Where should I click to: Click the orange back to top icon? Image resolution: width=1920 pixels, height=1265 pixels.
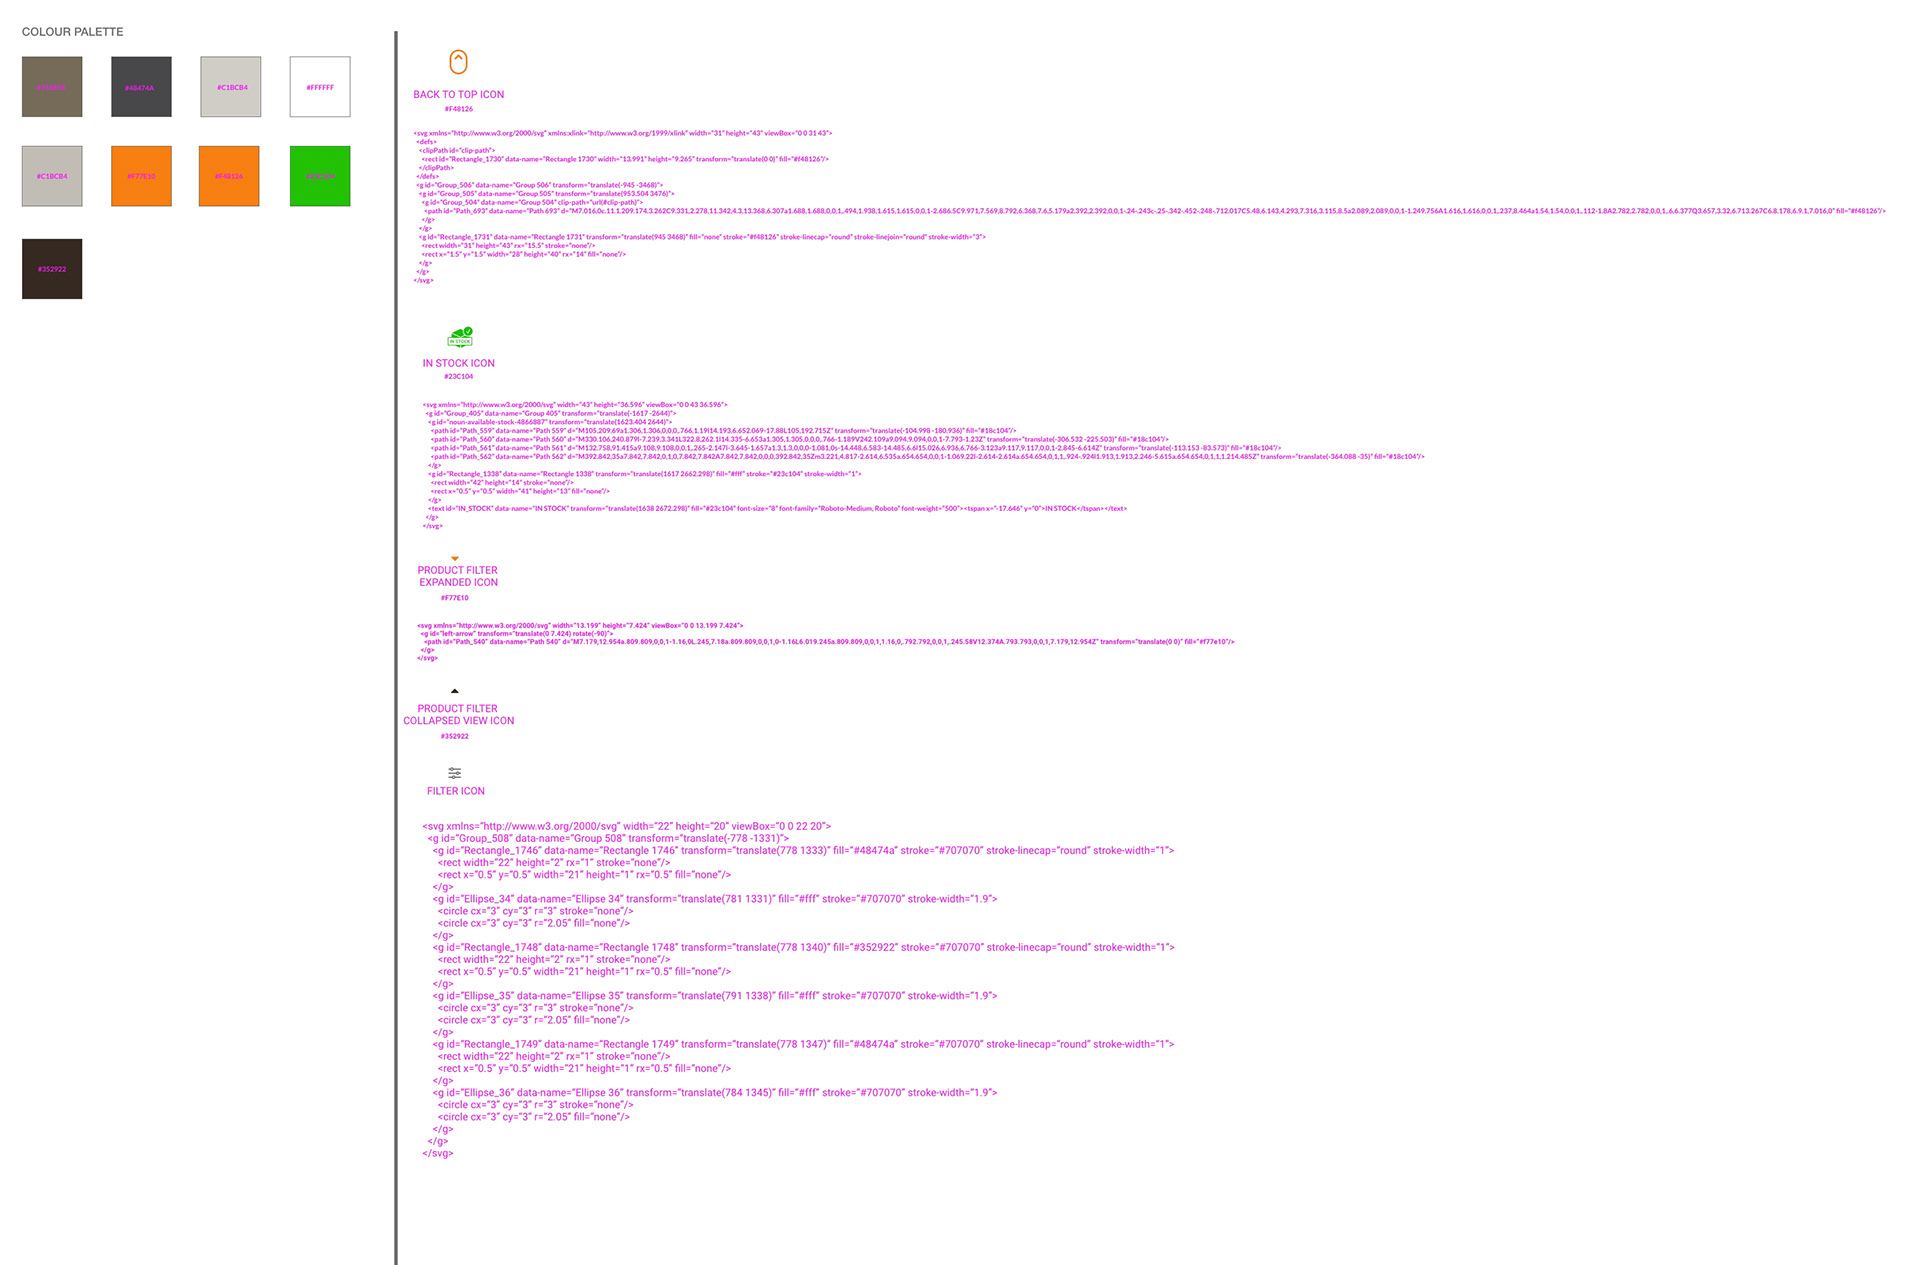click(x=458, y=62)
